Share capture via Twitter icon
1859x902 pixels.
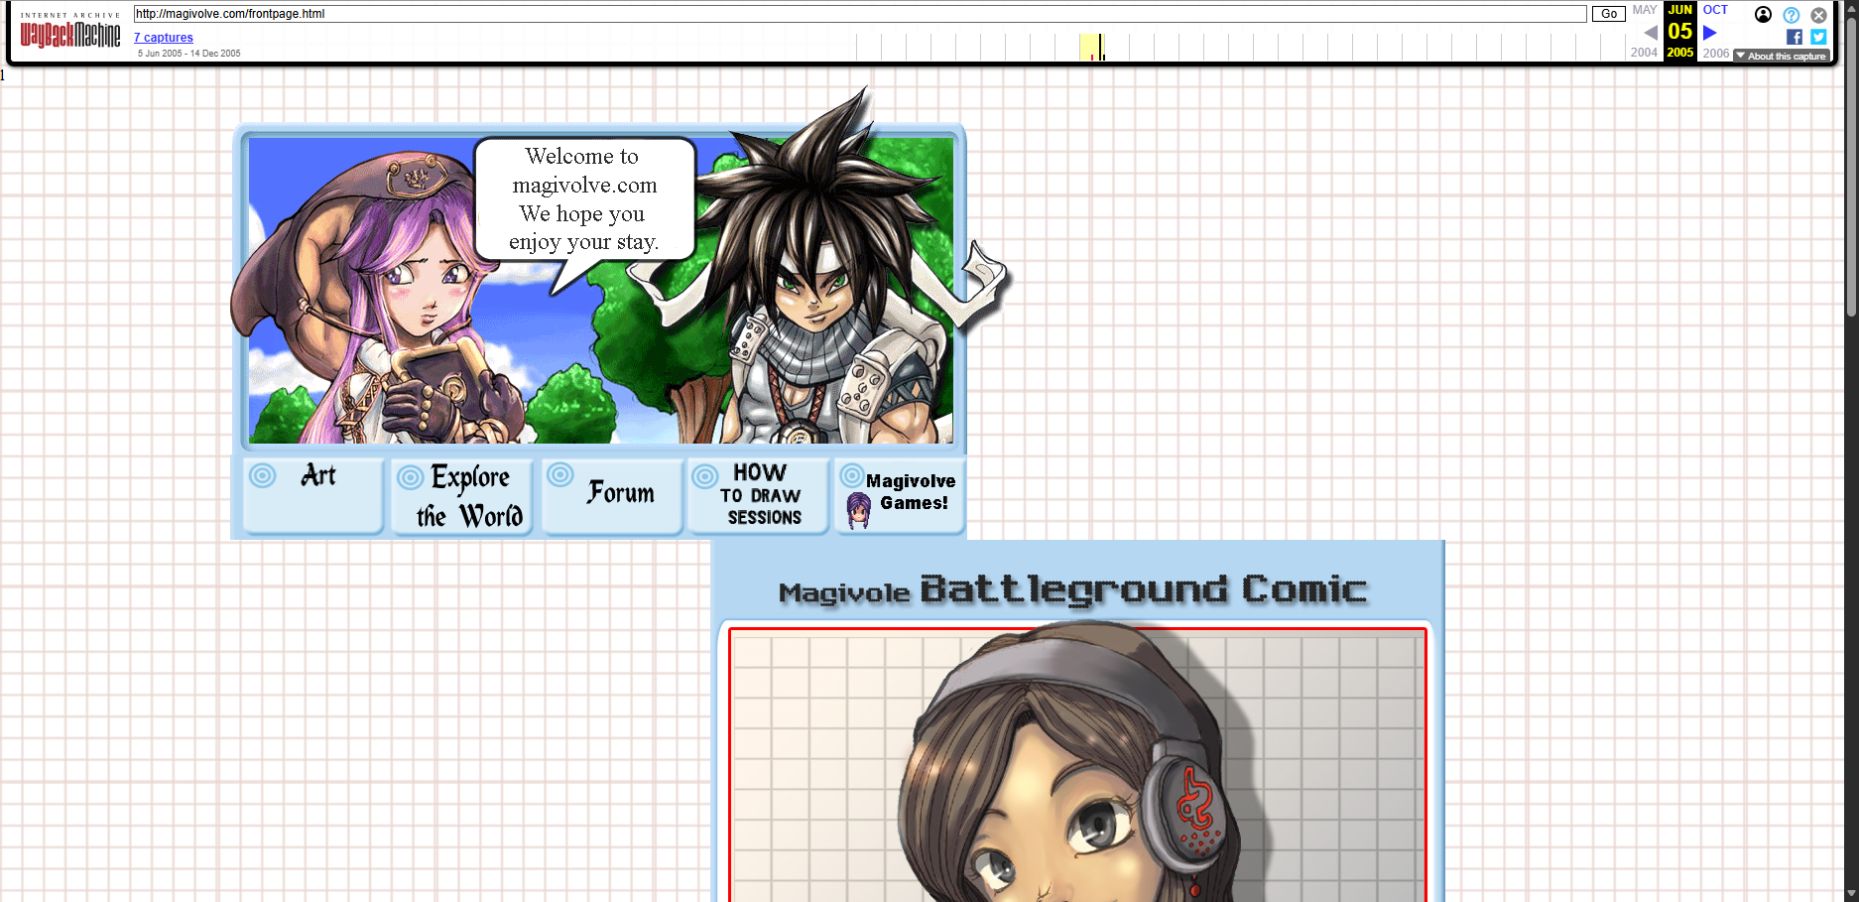click(1818, 37)
